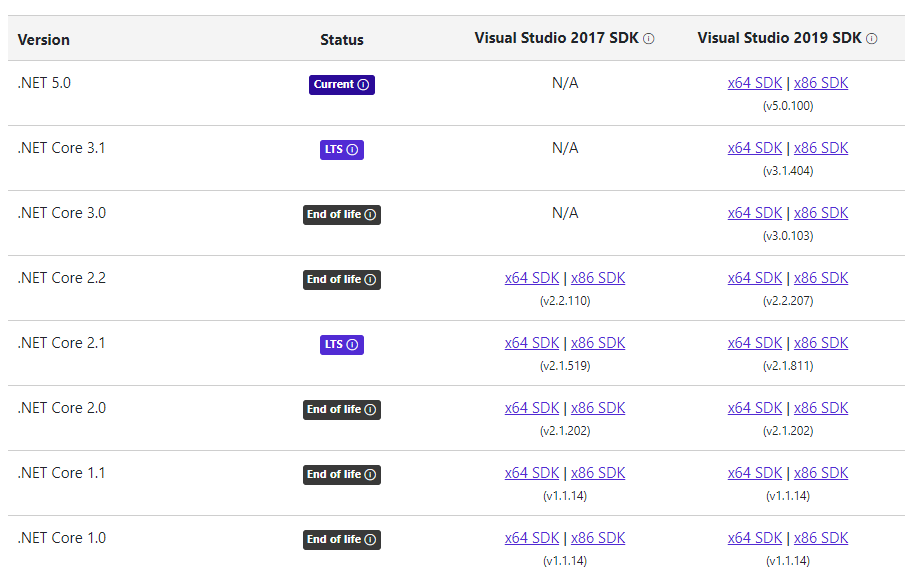Download .NET 5.0 x64 SDK for VS 2019
The height and width of the screenshot is (585, 905).
coord(755,83)
